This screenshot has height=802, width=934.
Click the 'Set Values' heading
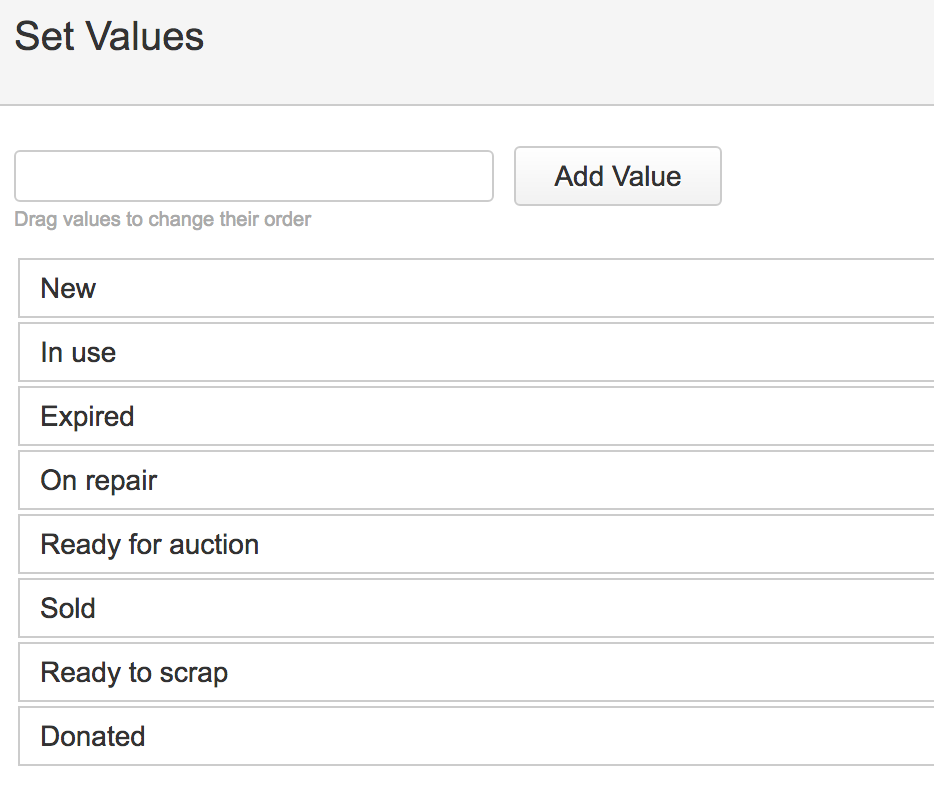click(x=109, y=37)
